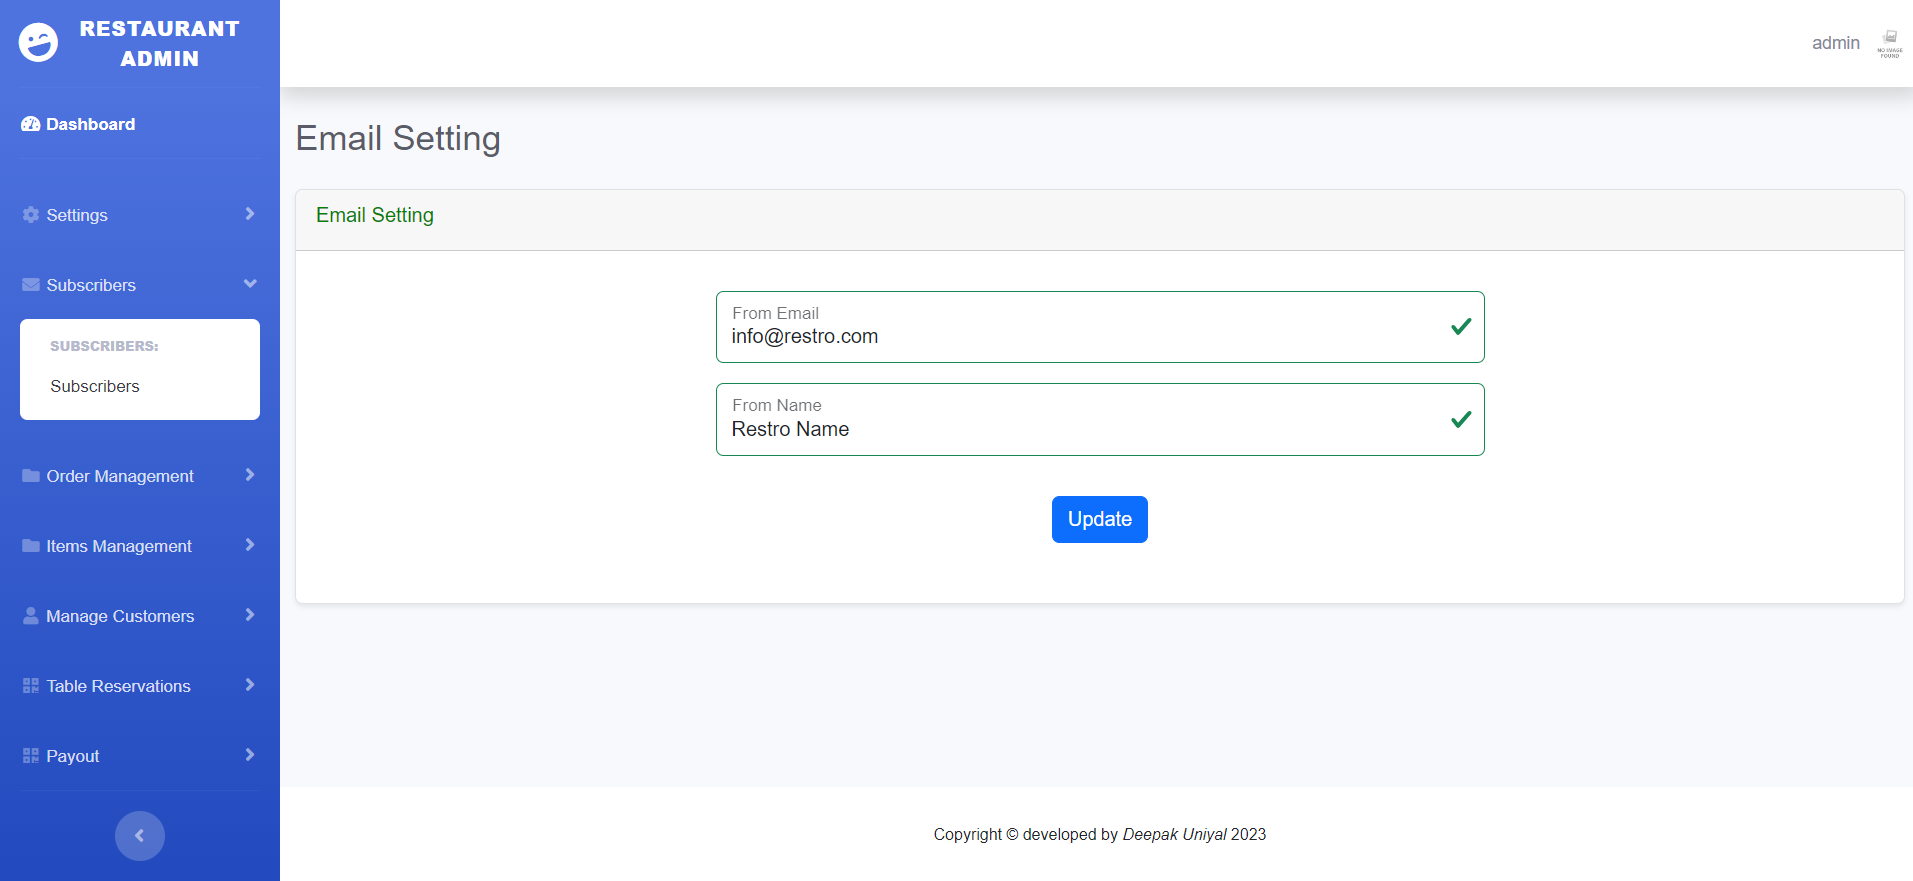Click the Subscribers envelope icon

[31, 285]
